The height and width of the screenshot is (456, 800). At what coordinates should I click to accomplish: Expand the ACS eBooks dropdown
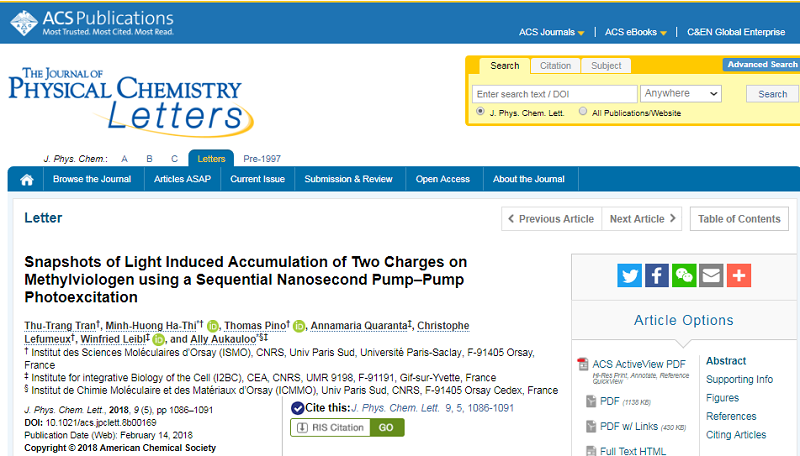(x=635, y=32)
